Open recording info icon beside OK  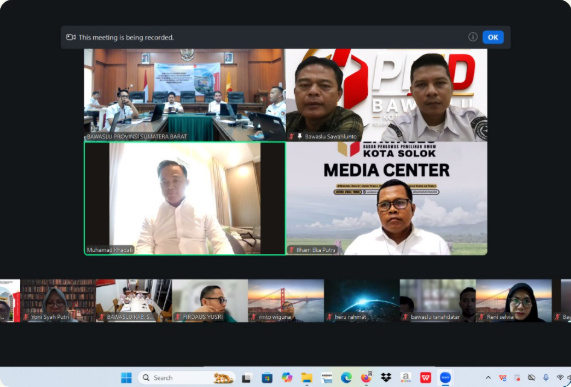coord(473,37)
